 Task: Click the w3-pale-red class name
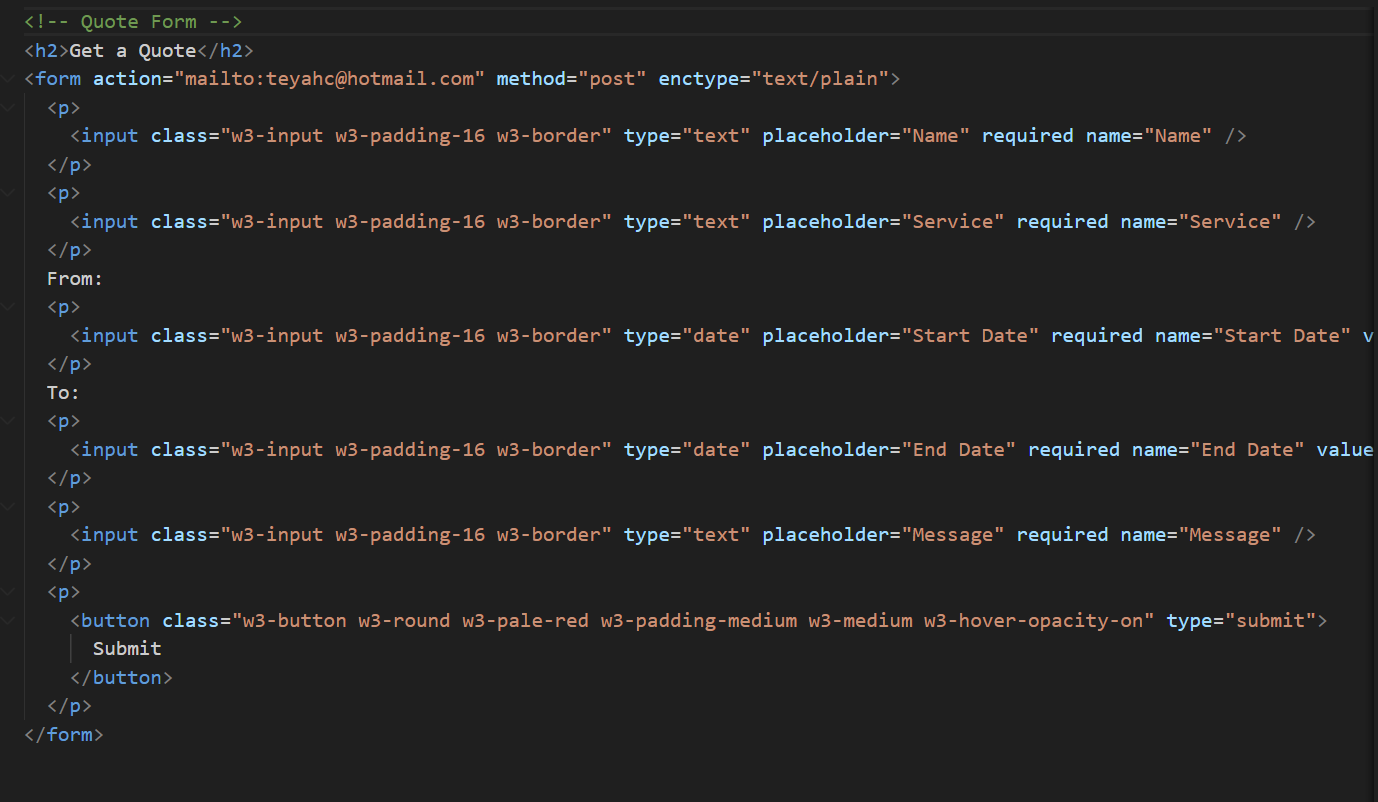click(525, 620)
